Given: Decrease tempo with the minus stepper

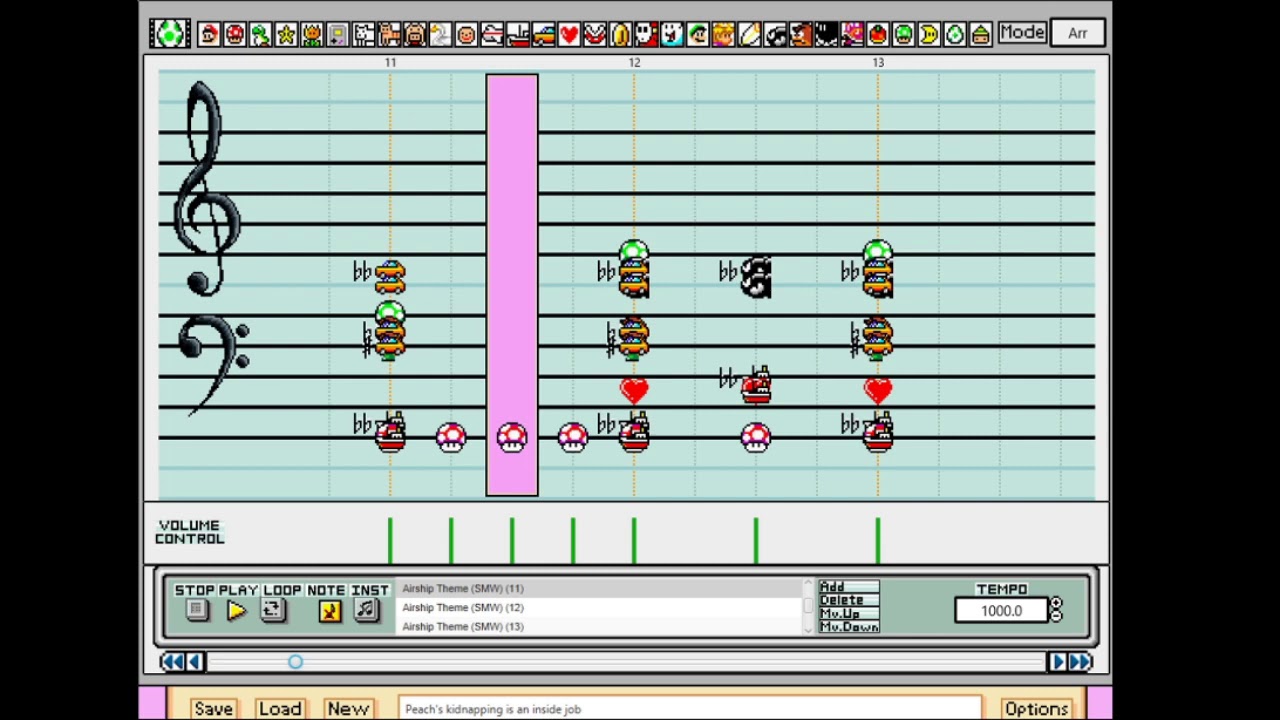Looking at the screenshot, I should pyautogui.click(x=1056, y=616).
